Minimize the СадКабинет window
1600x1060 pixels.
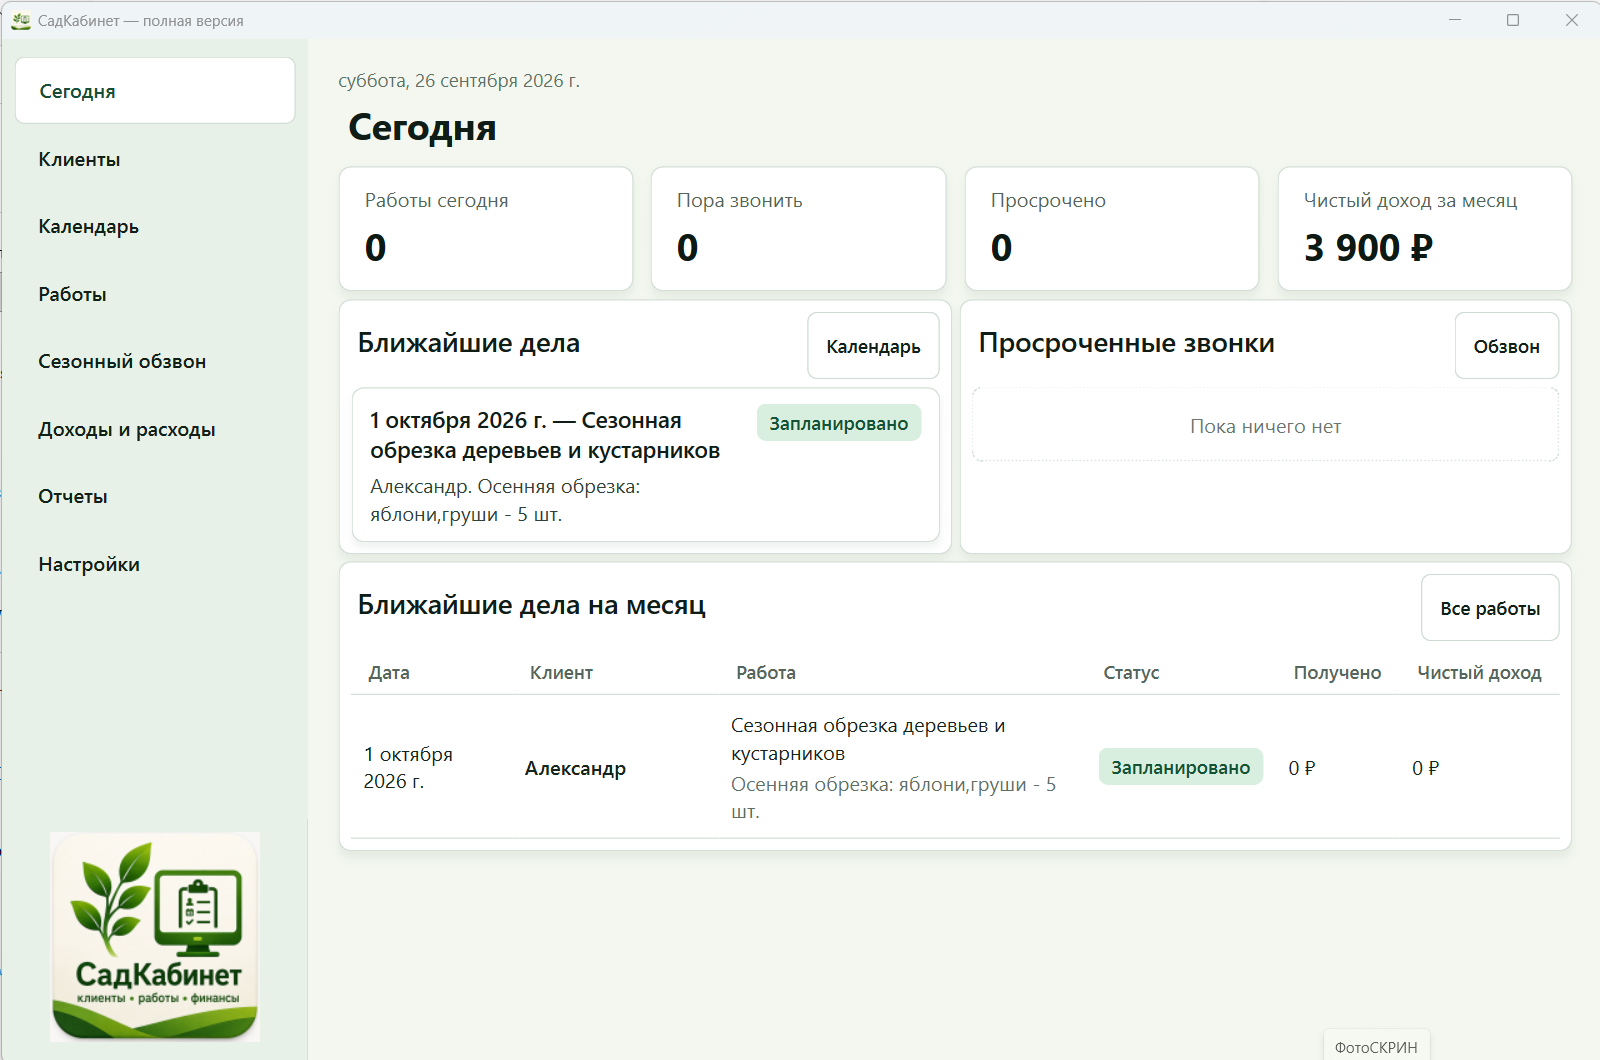1455,20
